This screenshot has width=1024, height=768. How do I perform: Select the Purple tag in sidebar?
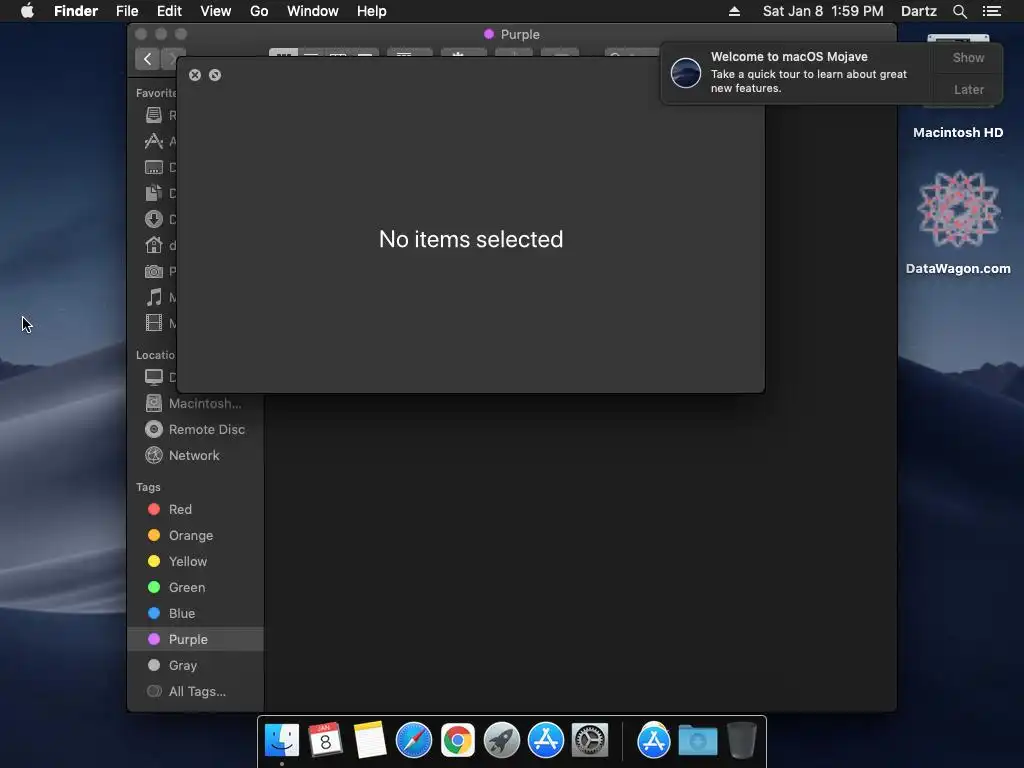click(x=195, y=639)
